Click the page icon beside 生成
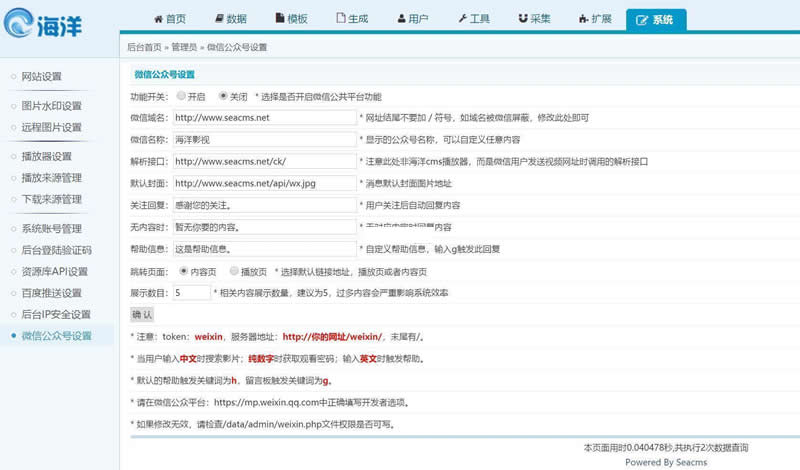This screenshot has width=800, height=470. coord(341,18)
